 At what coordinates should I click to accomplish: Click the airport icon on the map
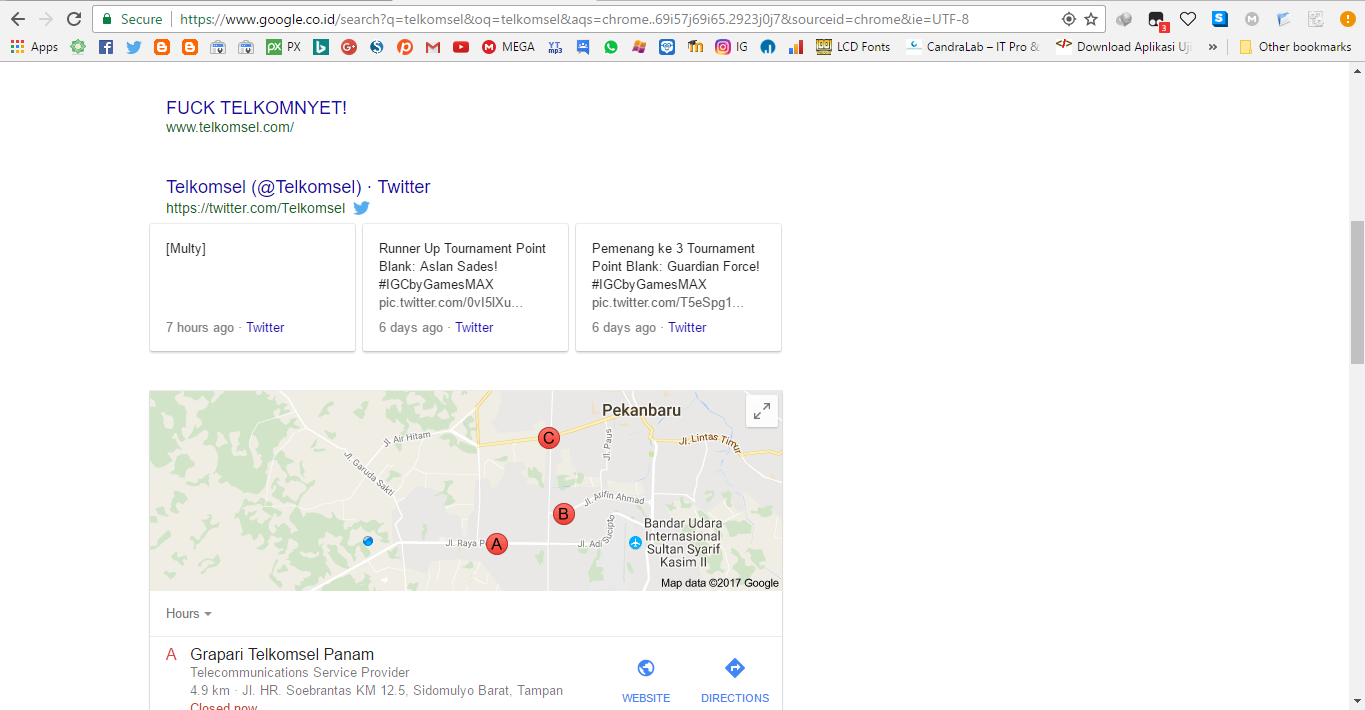[635, 543]
